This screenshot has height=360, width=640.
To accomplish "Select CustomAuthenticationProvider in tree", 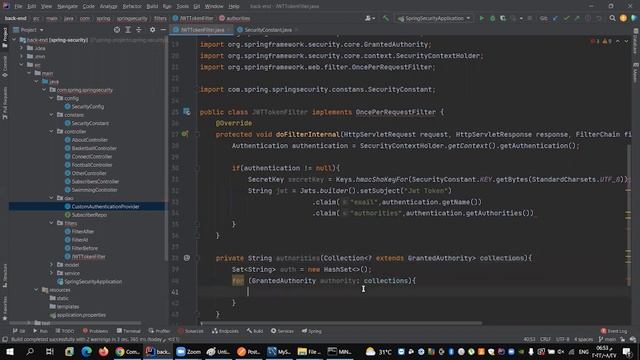I will point(105,207).
